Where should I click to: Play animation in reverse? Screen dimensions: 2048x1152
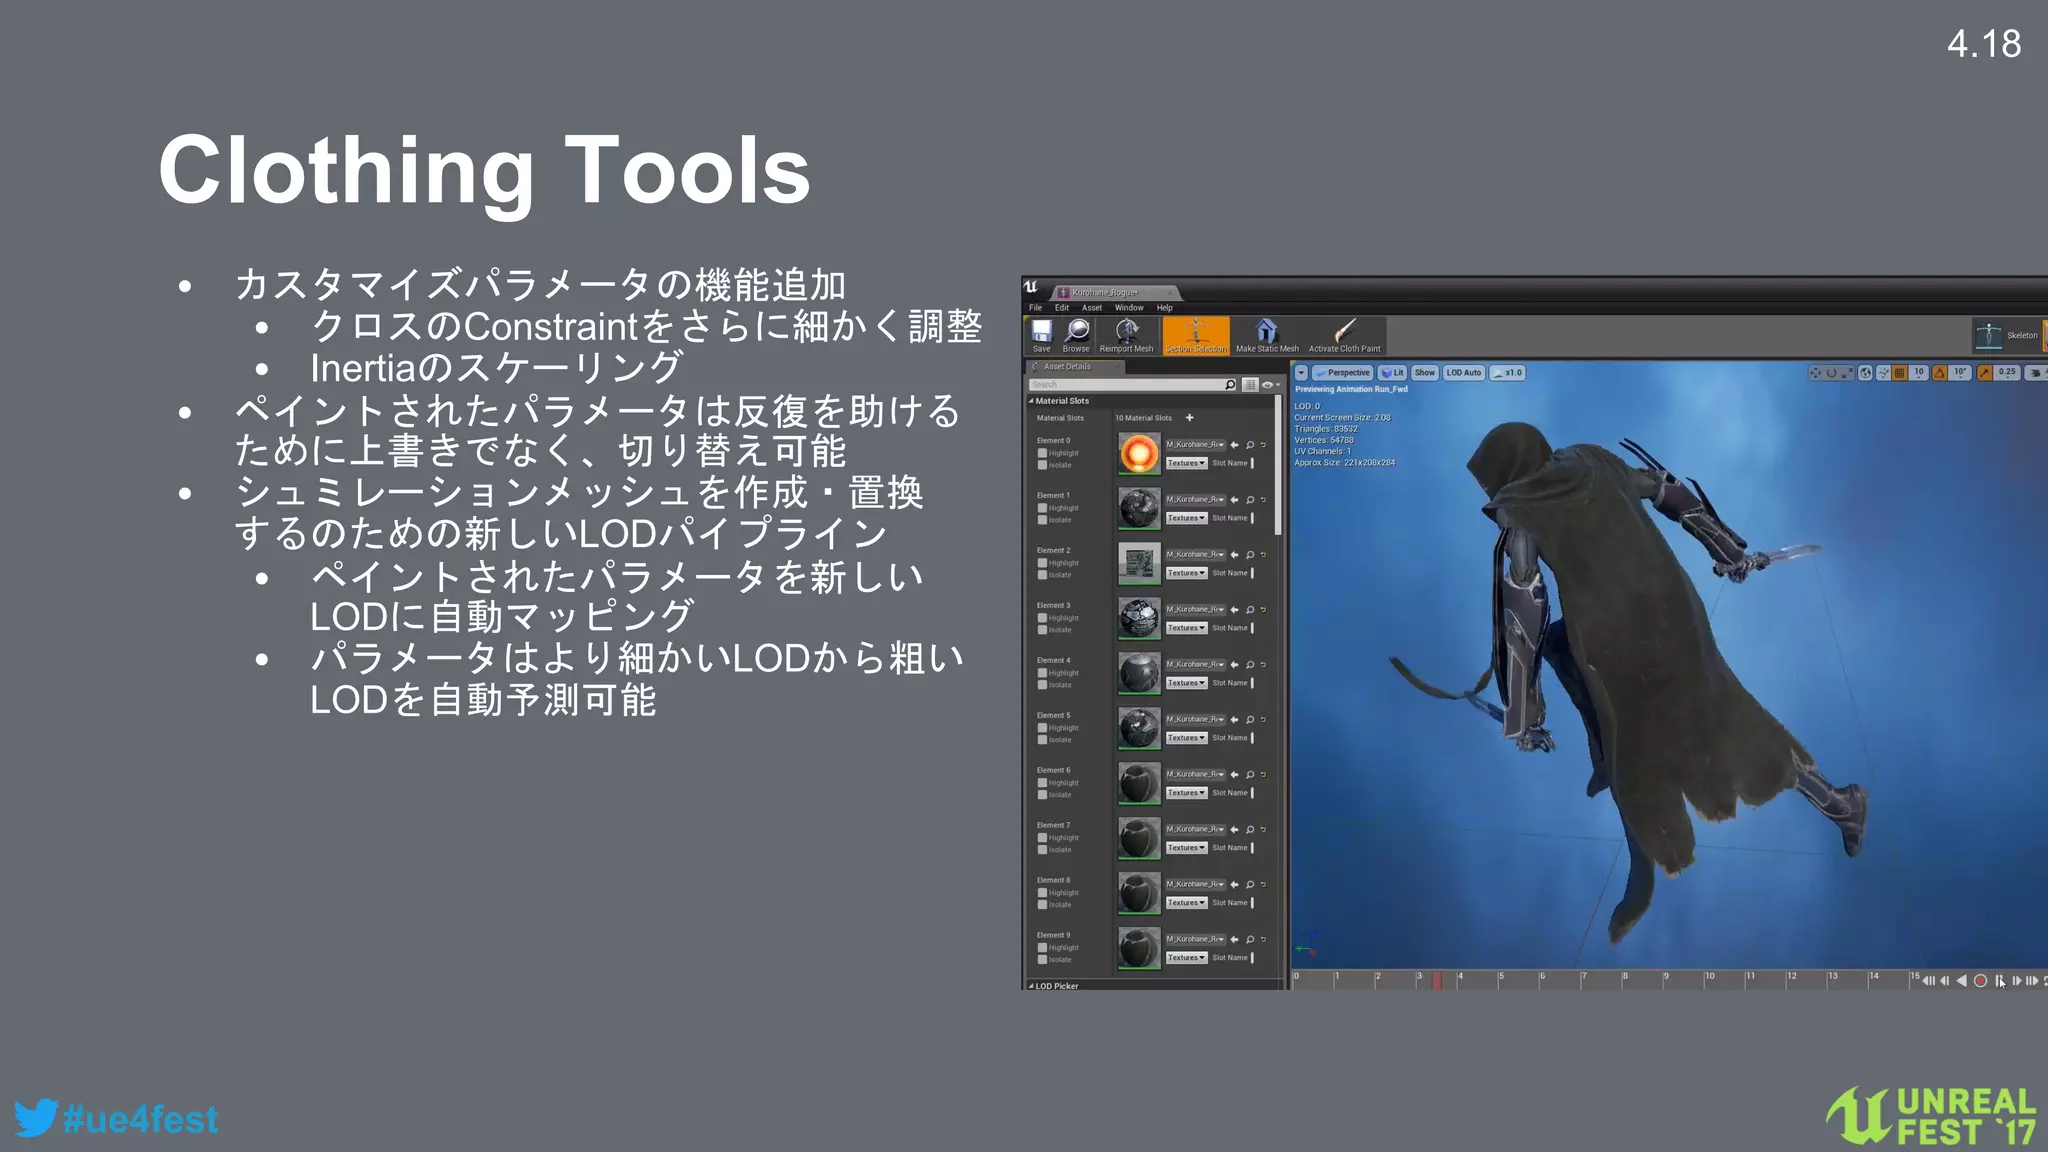1962,981
